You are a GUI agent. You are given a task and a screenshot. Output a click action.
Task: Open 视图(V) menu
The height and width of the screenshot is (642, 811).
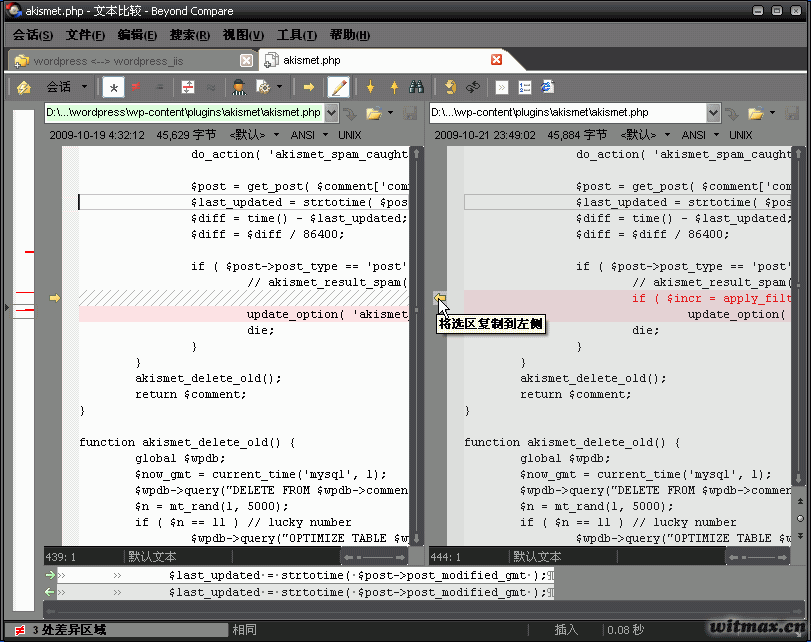243,35
